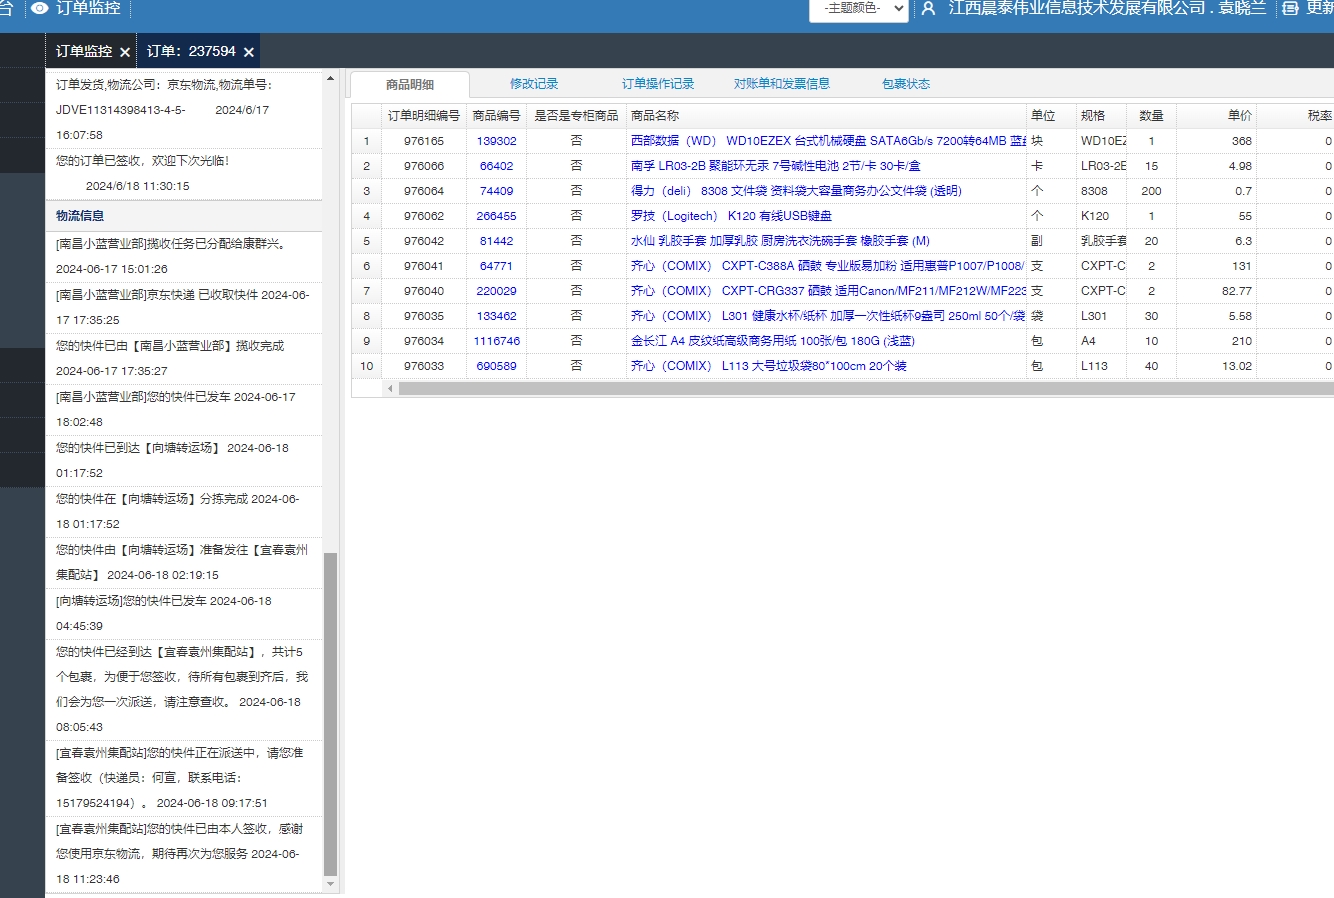Click the 已到达【向塘转运场】 log entry
The image size is (1334, 898).
pyautogui.click(x=184, y=460)
